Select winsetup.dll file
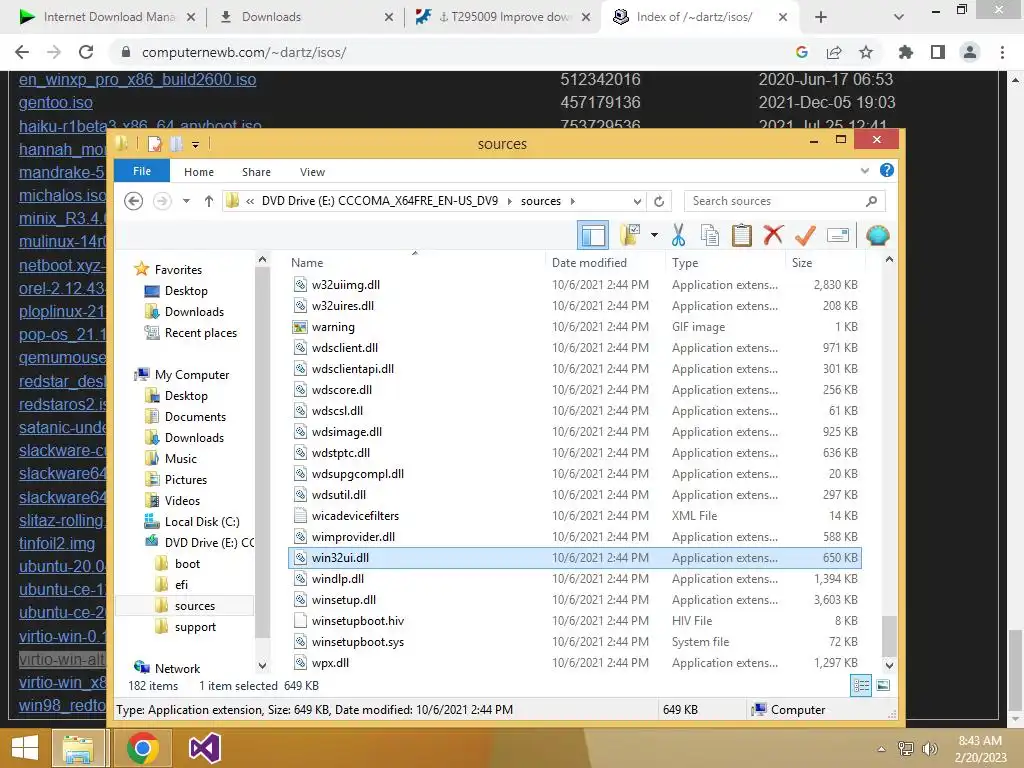Screen dimensions: 1024x768 (575, 600)
